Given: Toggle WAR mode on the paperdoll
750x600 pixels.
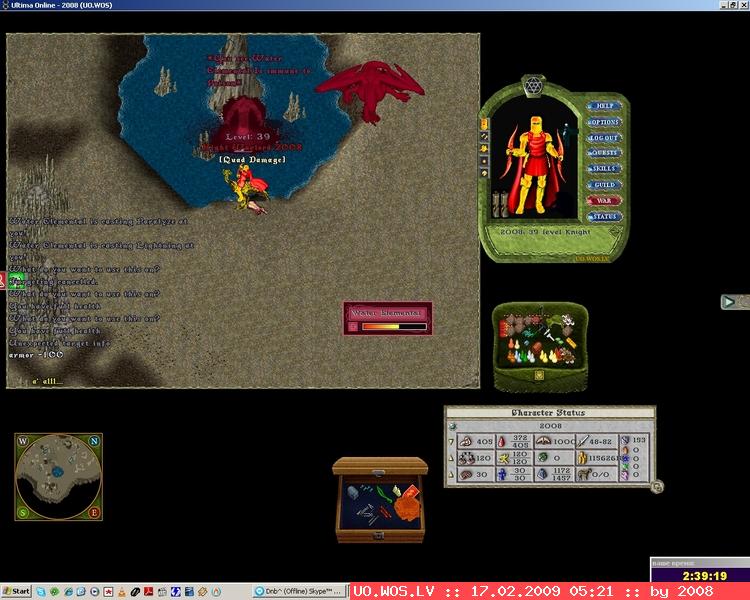Looking at the screenshot, I should pyautogui.click(x=605, y=200).
